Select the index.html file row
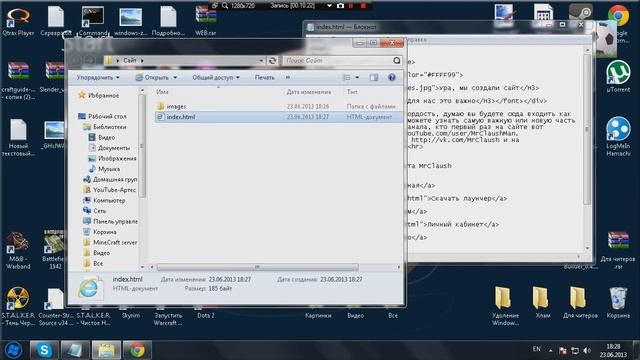Viewport: 640px width, 360px height. [x=279, y=117]
